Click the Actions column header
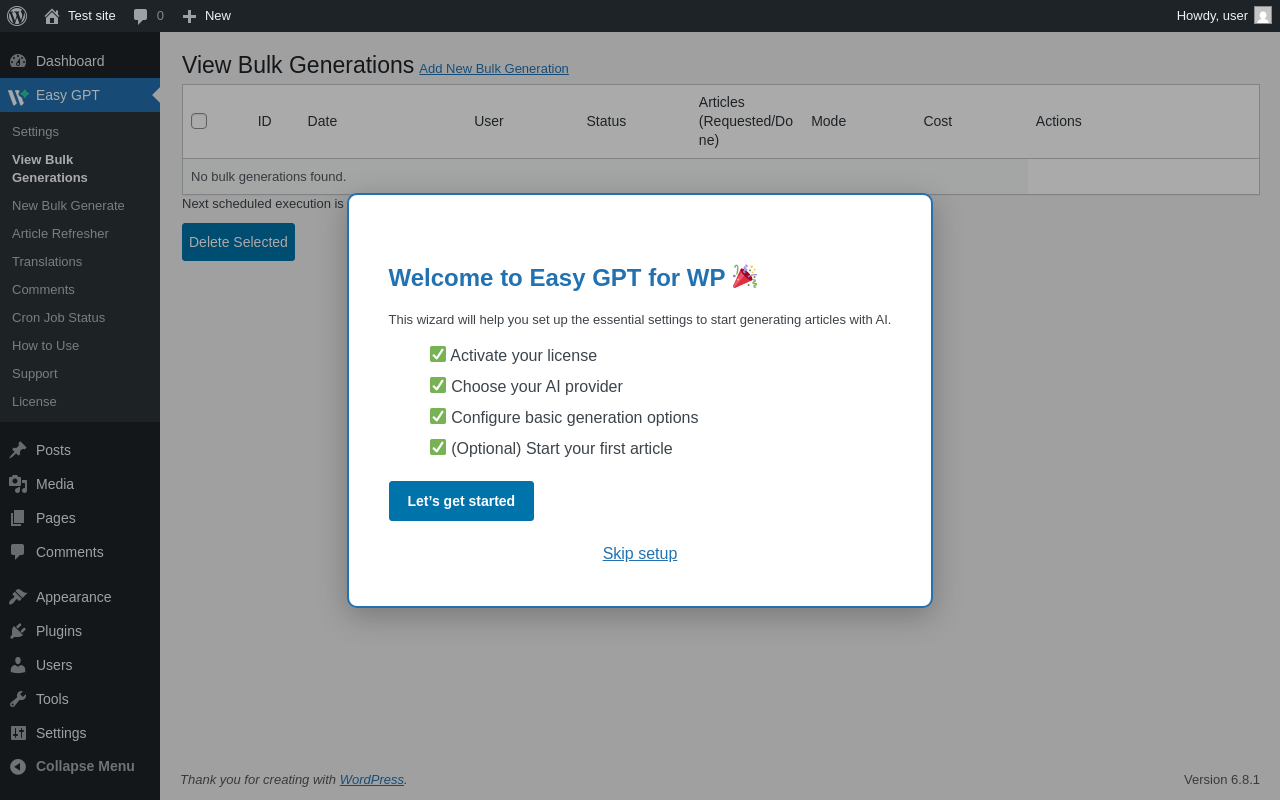Image resolution: width=1280 pixels, height=800 pixels. pos(1059,121)
